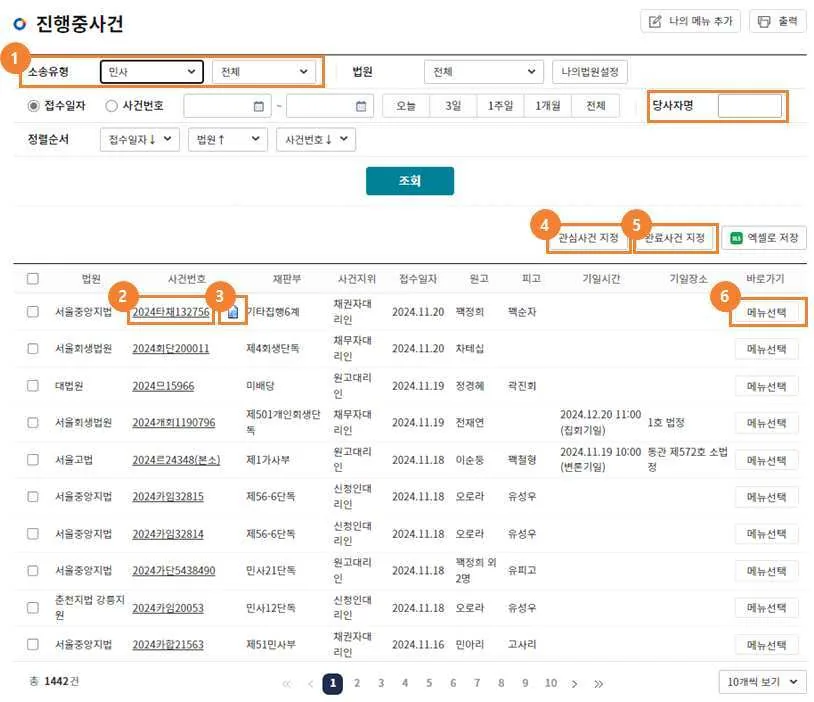Click 메뉴선택 for case 2024카합21563
The height and width of the screenshot is (702, 814).
coord(766,645)
